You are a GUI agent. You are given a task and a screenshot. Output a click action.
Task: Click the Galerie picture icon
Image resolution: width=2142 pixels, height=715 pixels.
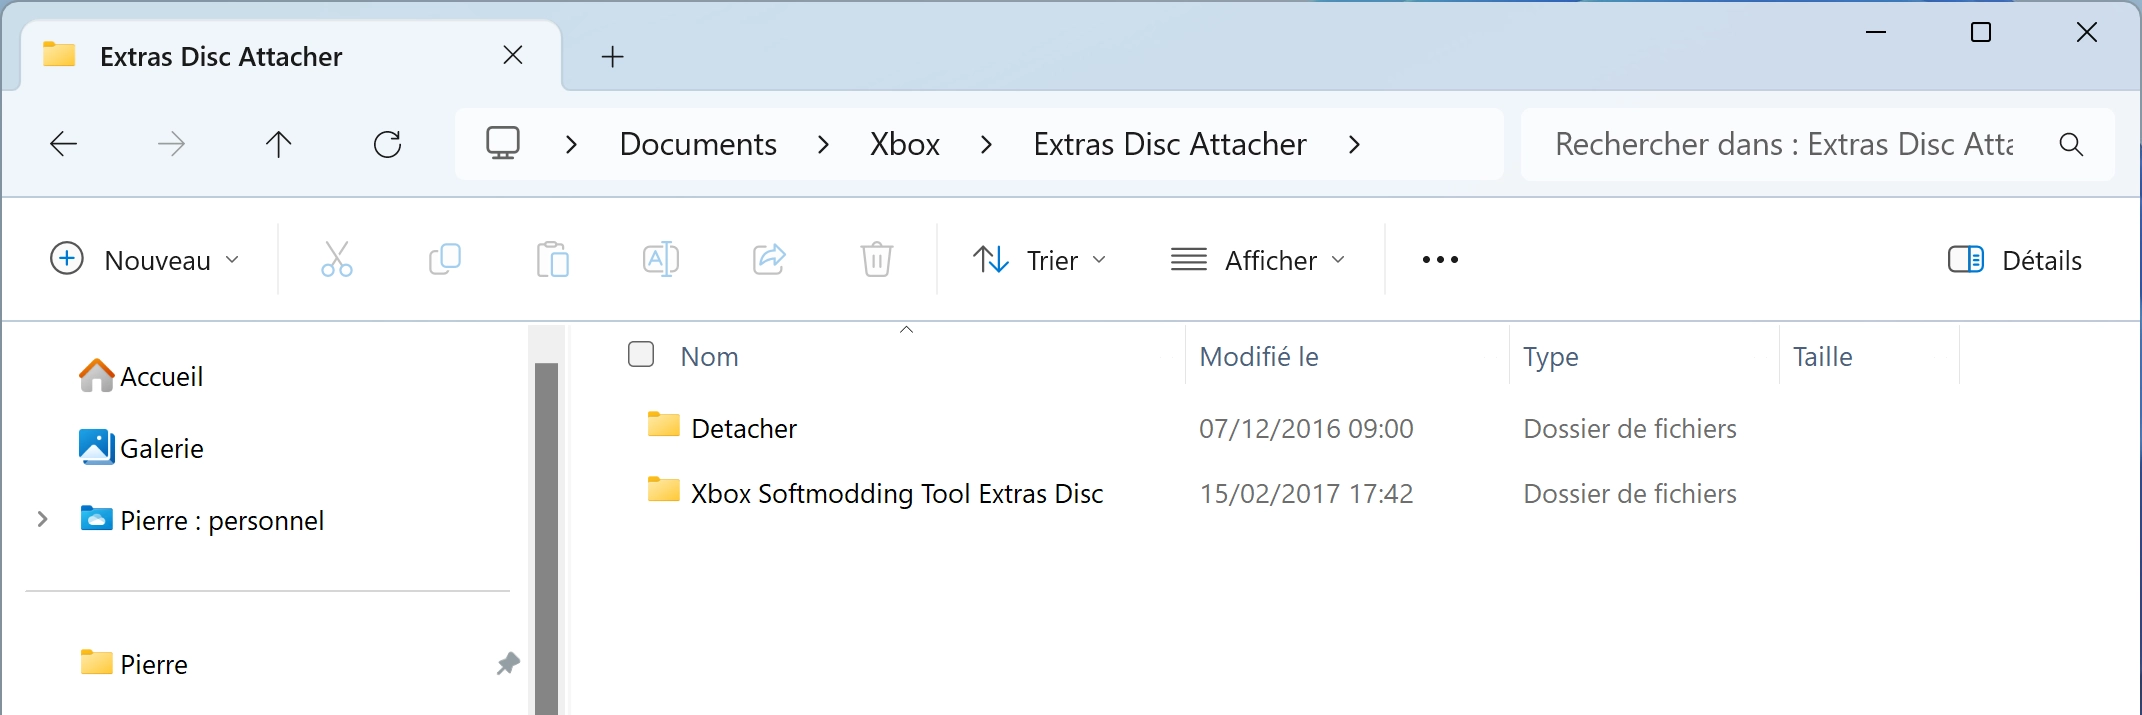(x=97, y=447)
